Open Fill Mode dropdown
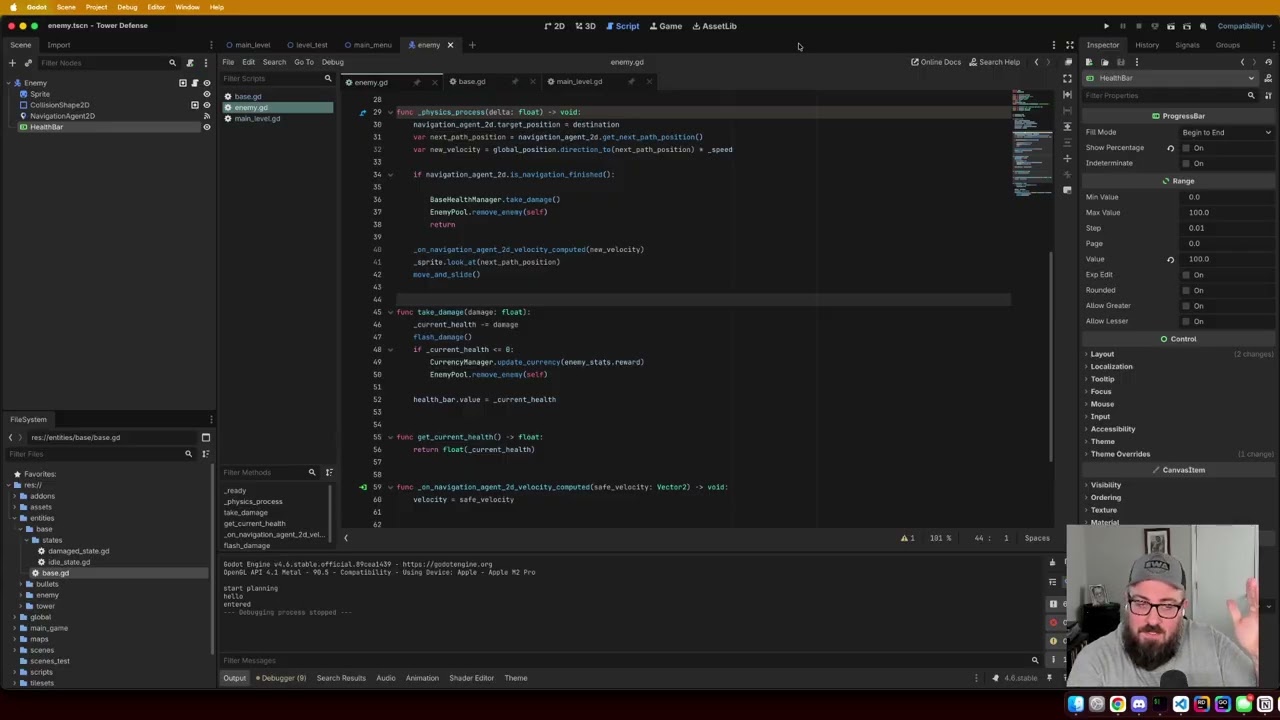1280x720 pixels. tap(1227, 132)
